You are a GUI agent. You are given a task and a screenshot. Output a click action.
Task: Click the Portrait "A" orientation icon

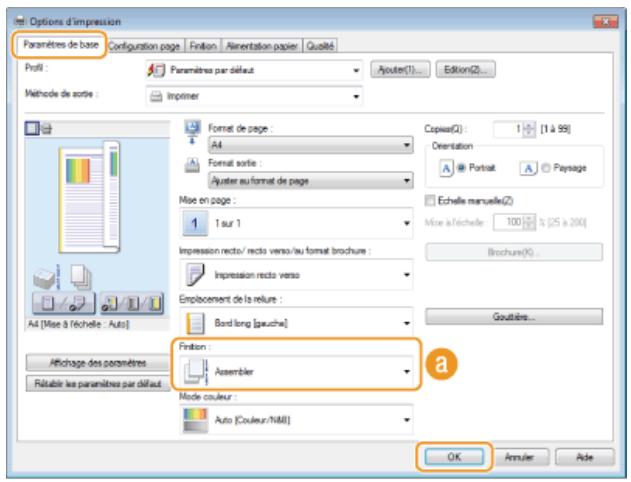tap(446, 168)
